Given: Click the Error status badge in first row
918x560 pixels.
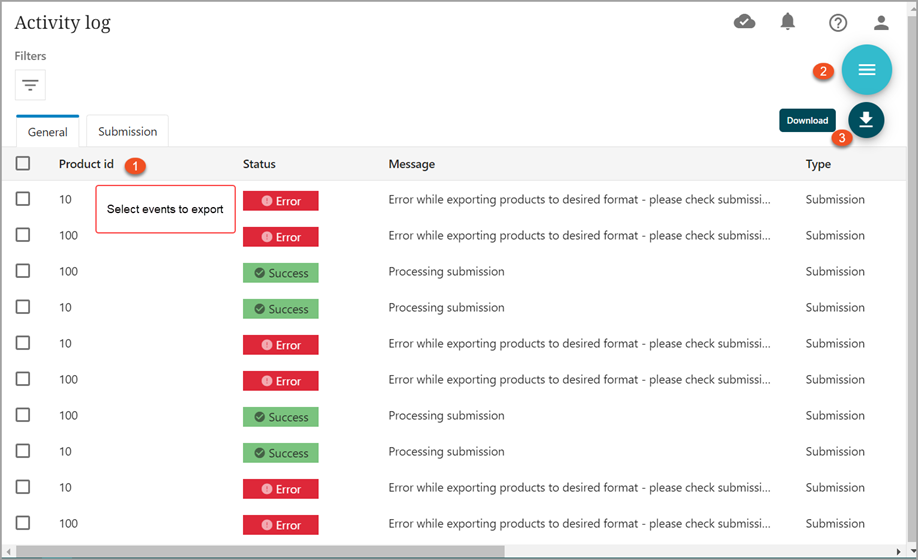Looking at the screenshot, I should (x=280, y=201).
